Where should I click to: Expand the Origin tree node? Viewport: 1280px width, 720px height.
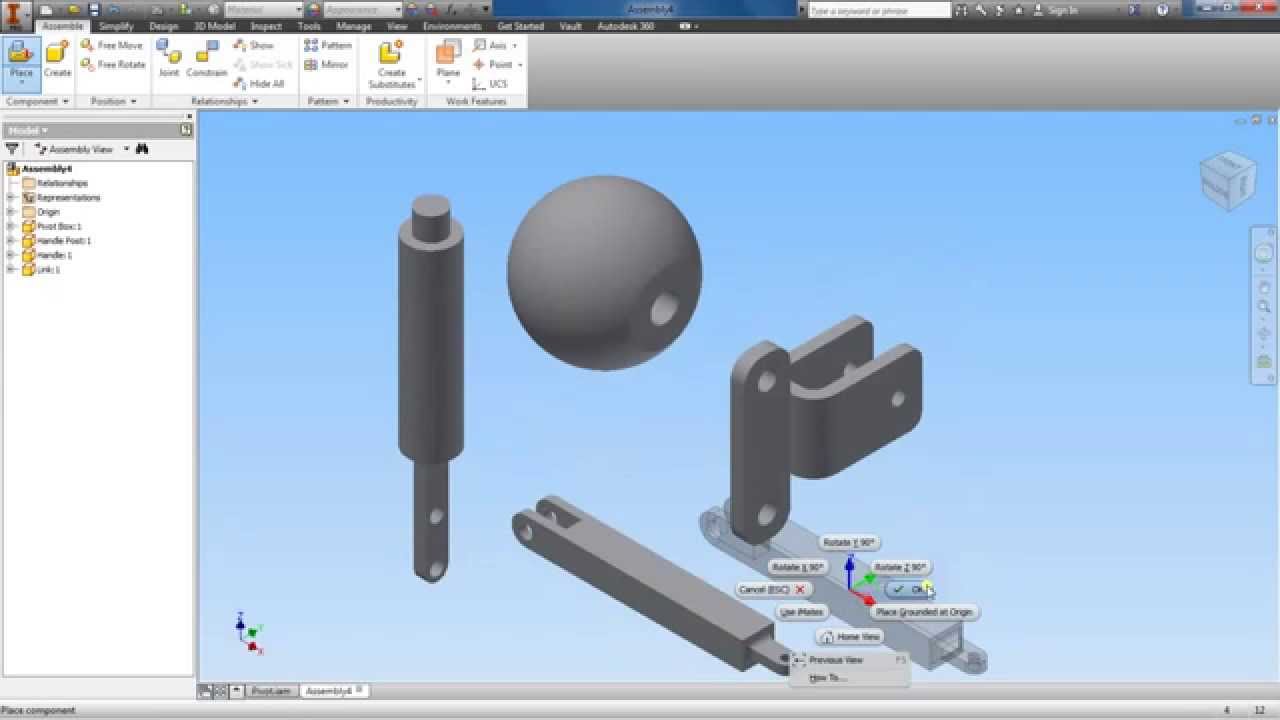[10, 212]
